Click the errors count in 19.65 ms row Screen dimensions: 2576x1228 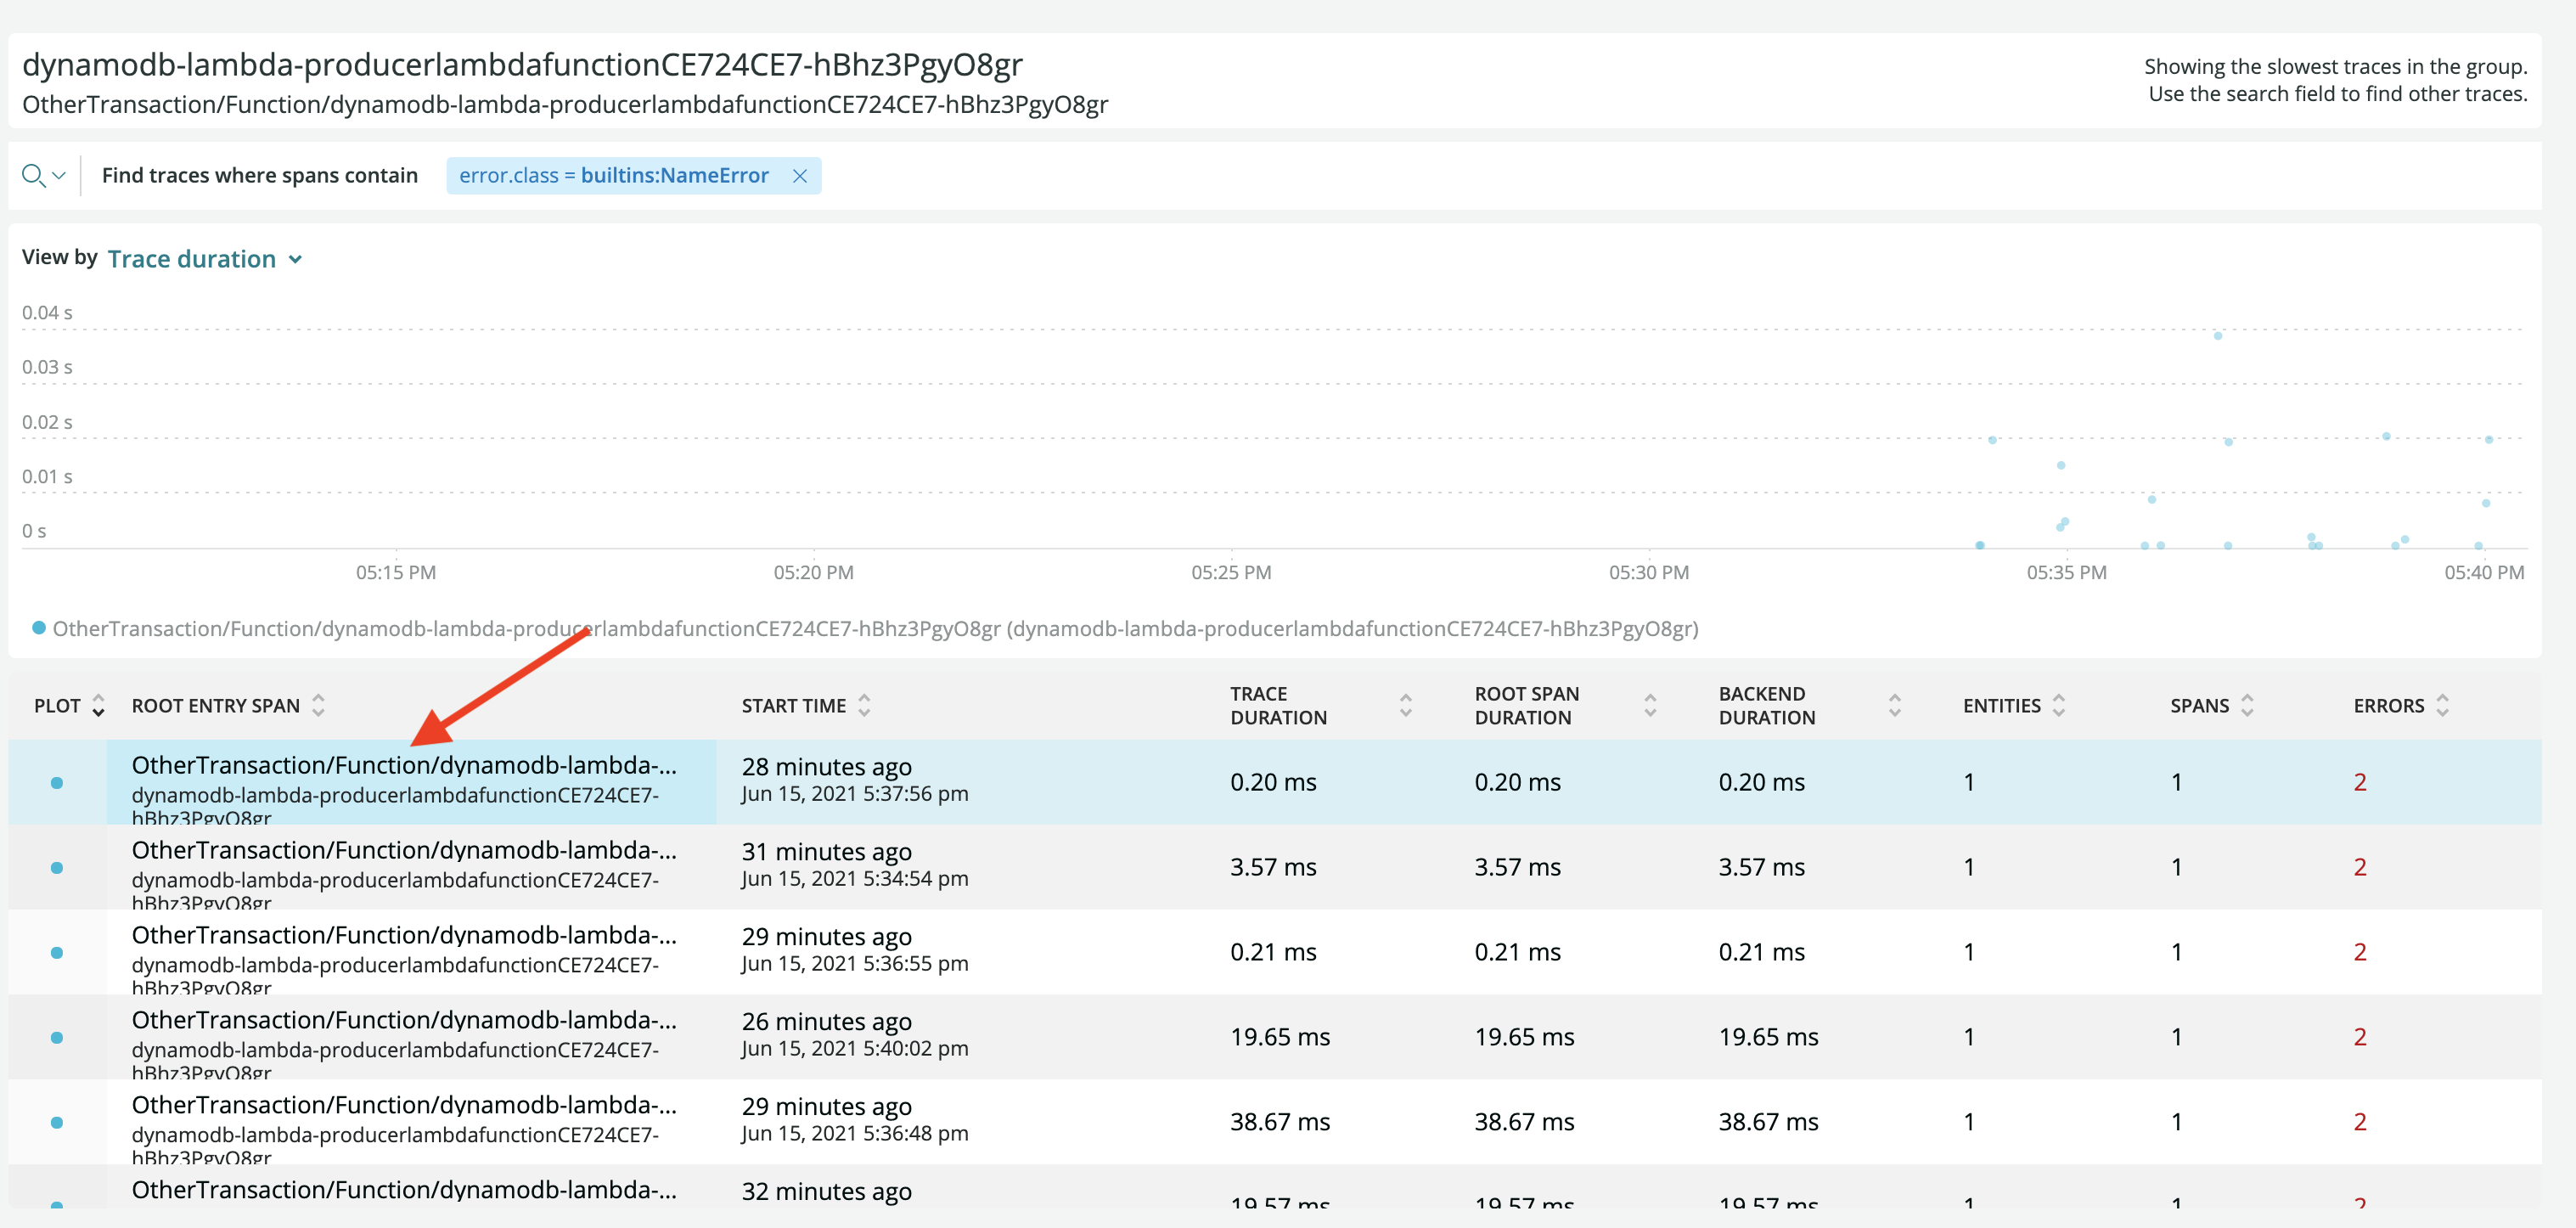click(x=2360, y=1038)
